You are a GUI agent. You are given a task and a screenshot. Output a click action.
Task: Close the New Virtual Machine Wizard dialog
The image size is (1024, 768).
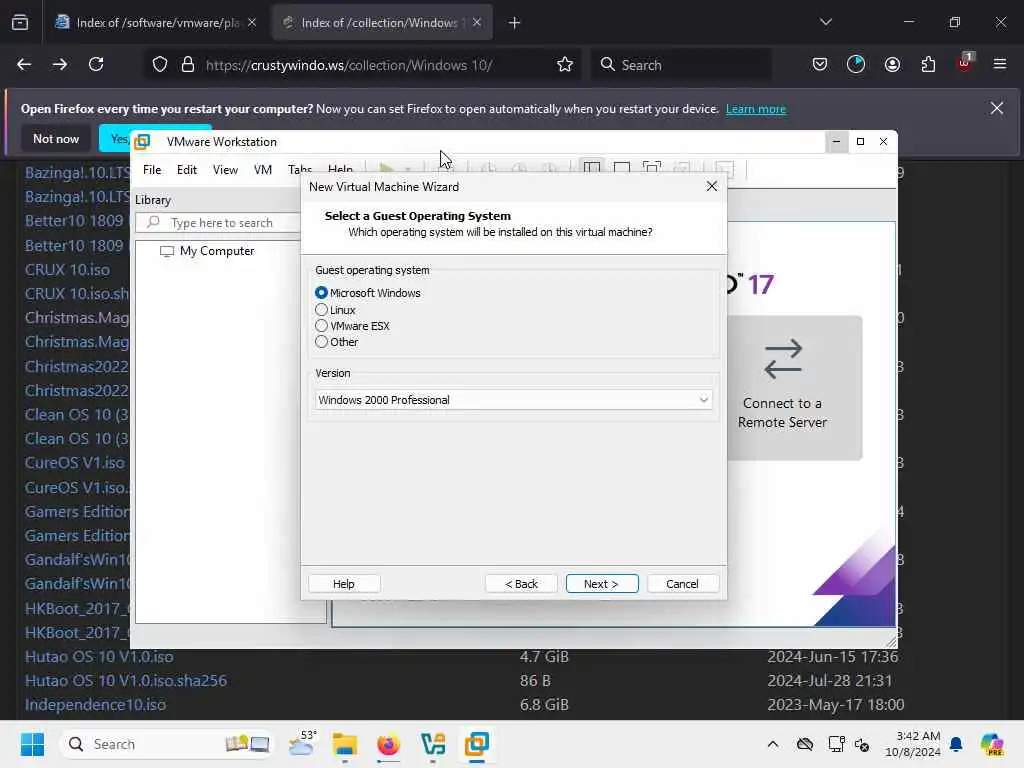(711, 187)
